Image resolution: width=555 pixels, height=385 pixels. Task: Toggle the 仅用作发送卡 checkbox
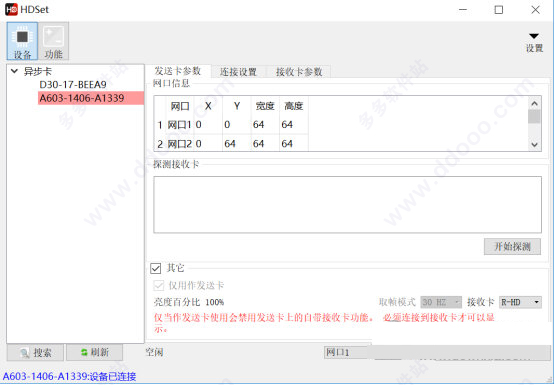(x=159, y=285)
